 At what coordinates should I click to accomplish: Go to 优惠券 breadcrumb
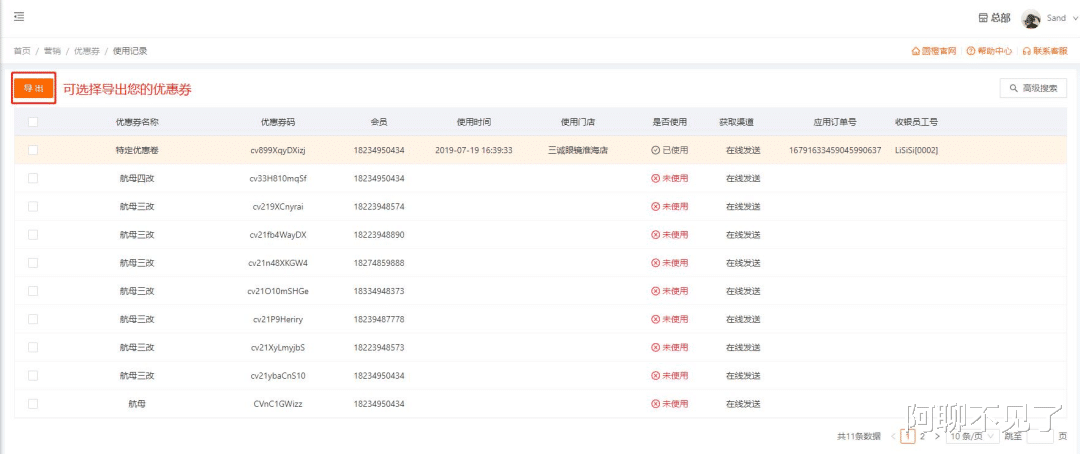pyautogui.click(x=87, y=51)
